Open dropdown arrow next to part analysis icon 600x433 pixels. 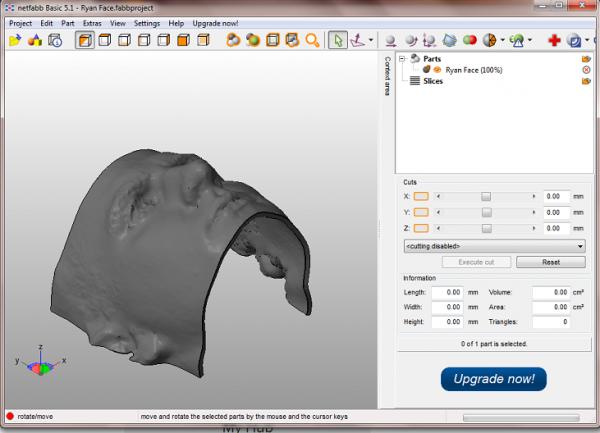coord(502,40)
